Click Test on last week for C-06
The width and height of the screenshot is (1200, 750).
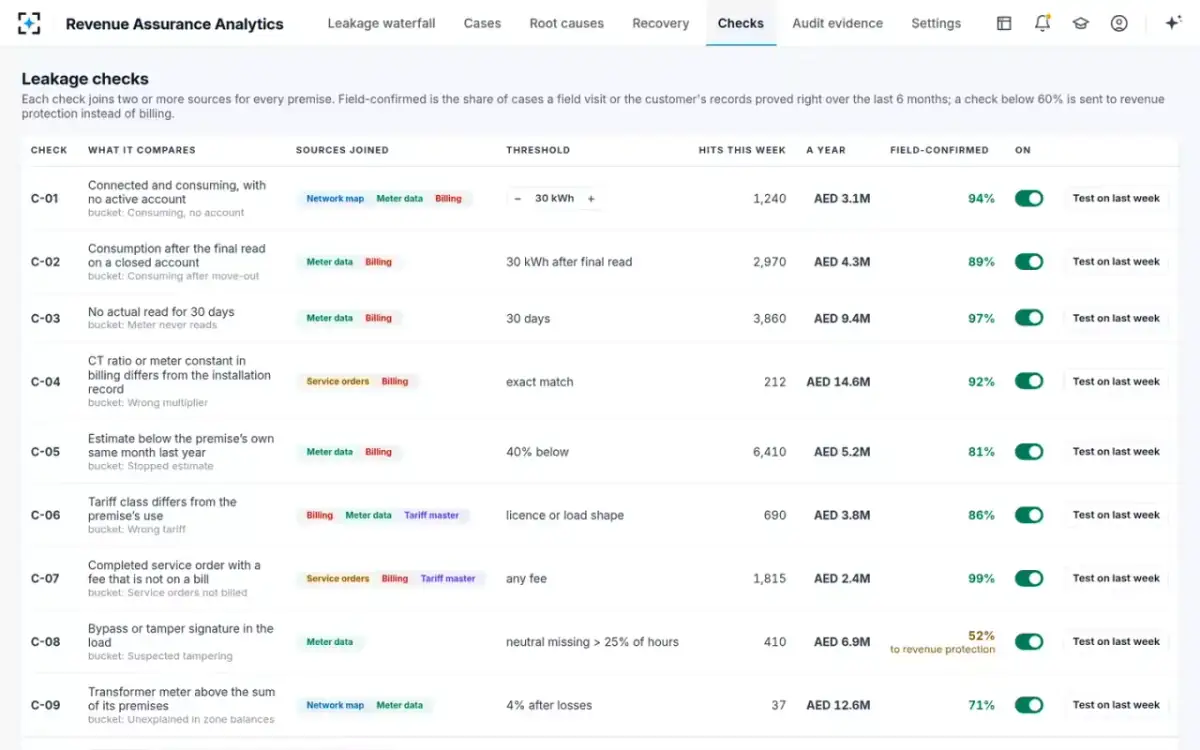coord(1116,514)
